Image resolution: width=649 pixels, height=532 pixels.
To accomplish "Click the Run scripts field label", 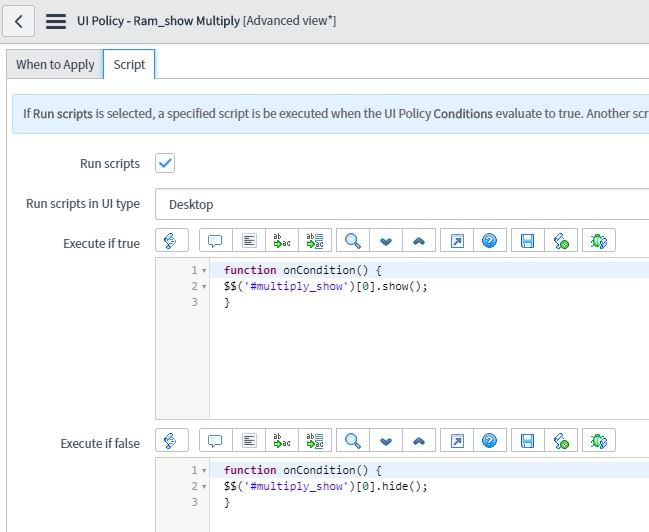I will click(x=110, y=164).
